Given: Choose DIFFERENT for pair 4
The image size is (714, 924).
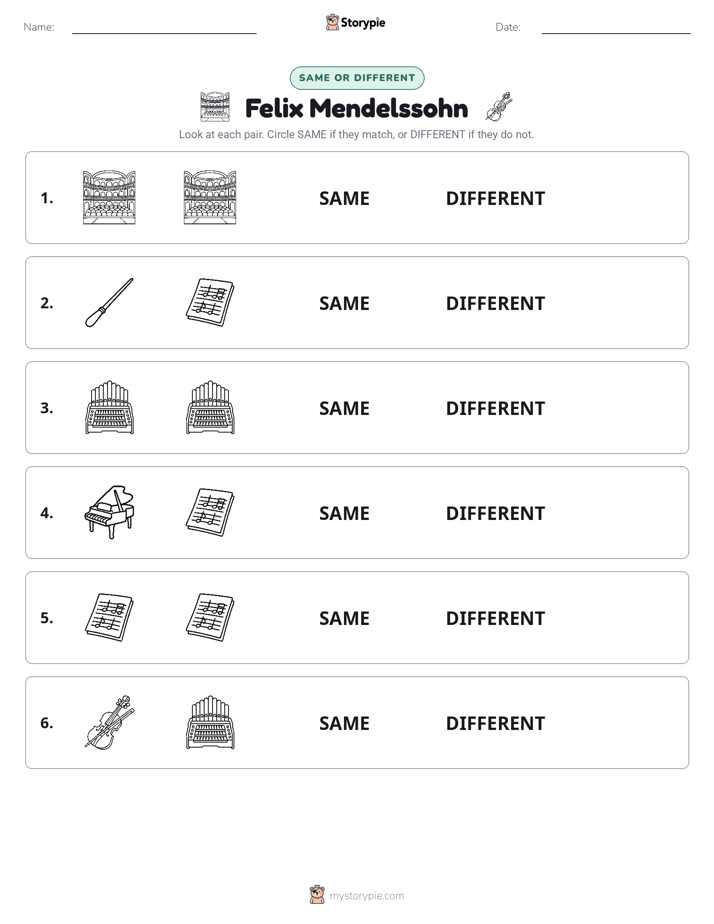Looking at the screenshot, I should click(x=495, y=513).
